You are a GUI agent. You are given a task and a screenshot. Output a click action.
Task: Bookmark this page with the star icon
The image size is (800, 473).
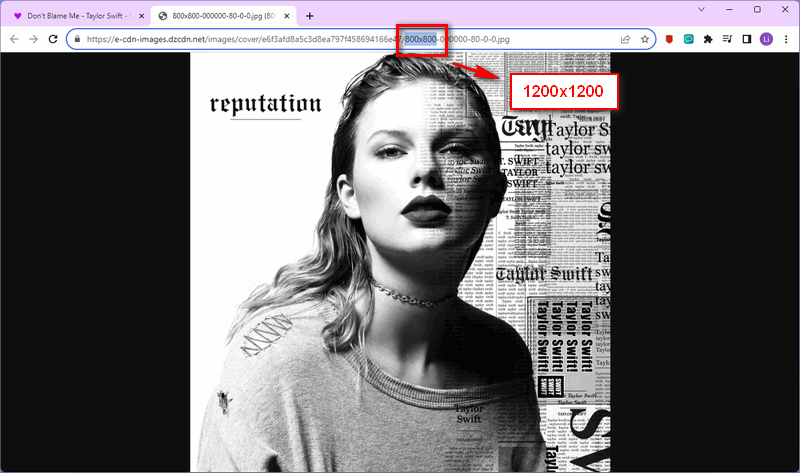(x=645, y=39)
